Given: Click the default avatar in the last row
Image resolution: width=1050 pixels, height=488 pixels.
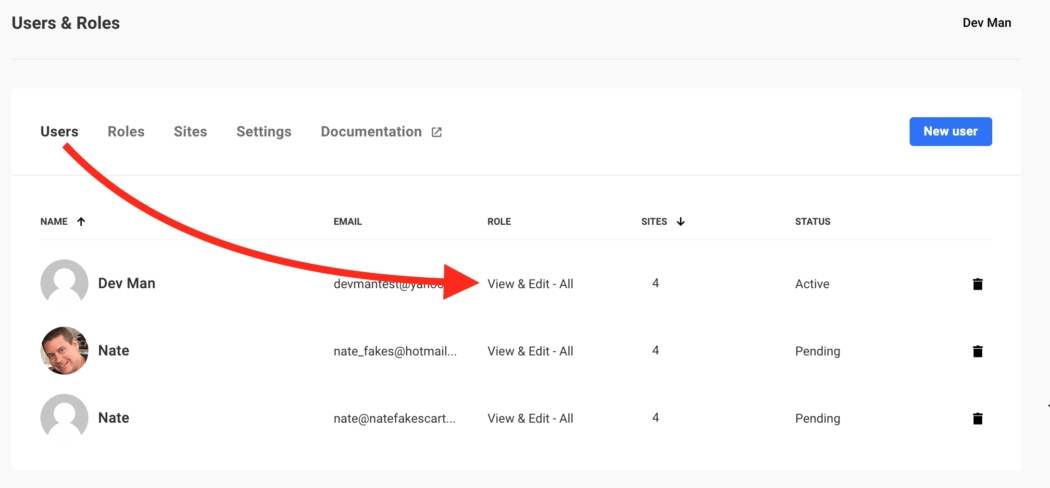Looking at the screenshot, I should click(x=64, y=418).
